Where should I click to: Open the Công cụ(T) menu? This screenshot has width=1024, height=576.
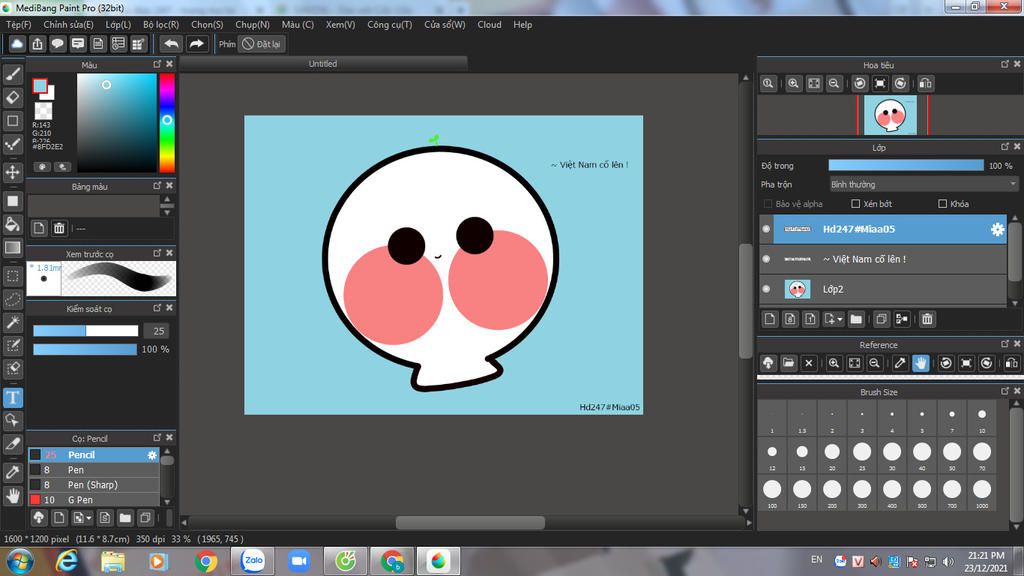389,25
